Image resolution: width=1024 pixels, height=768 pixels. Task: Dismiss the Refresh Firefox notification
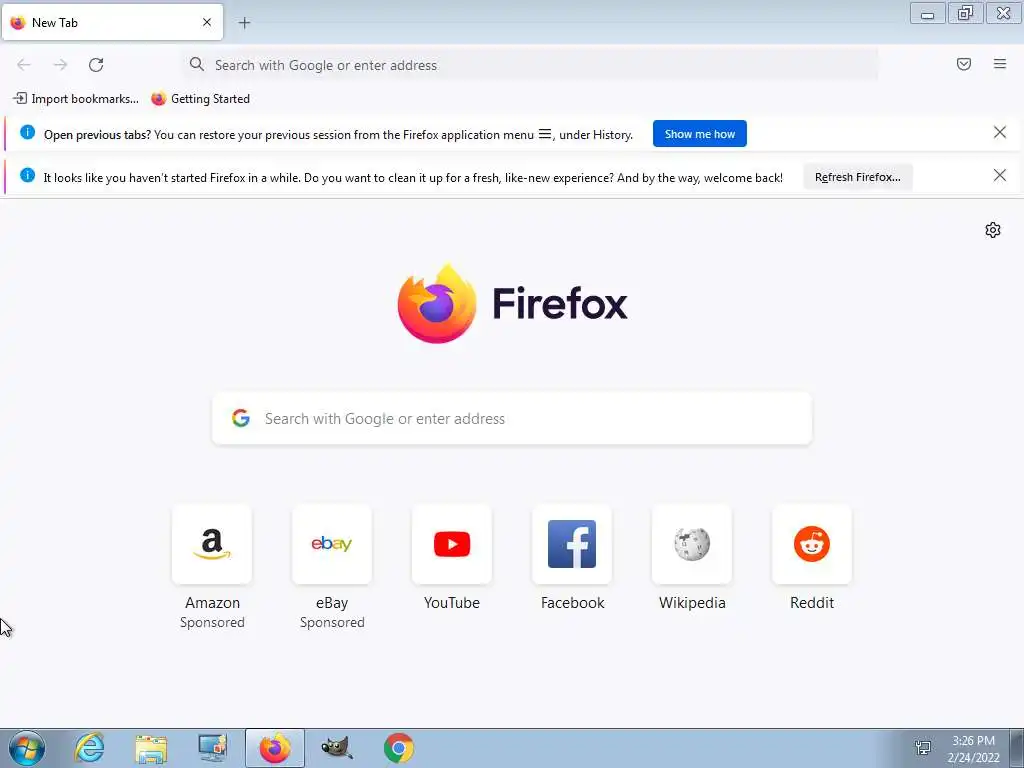tap(1000, 175)
